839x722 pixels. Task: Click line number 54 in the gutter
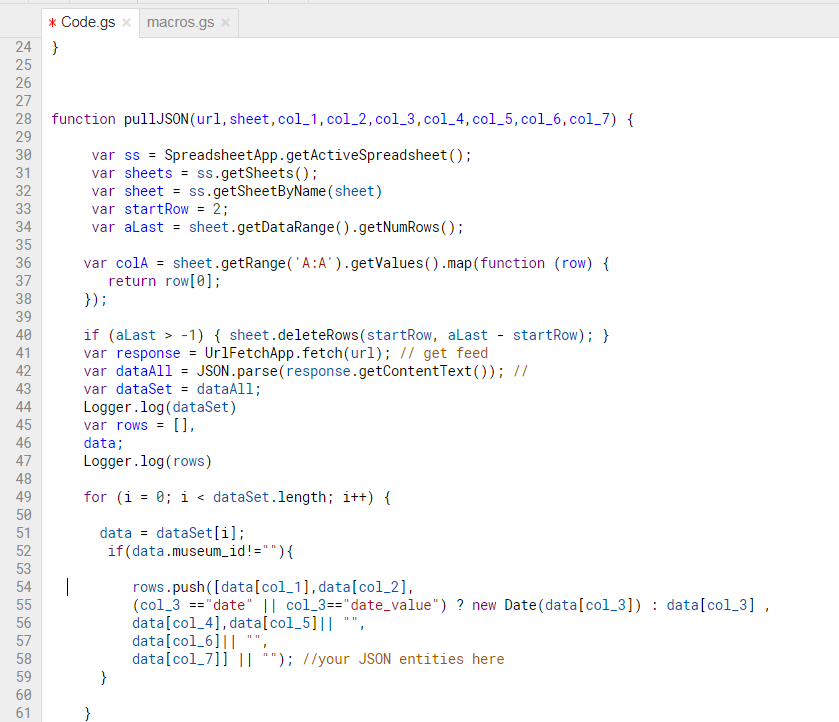[23, 587]
